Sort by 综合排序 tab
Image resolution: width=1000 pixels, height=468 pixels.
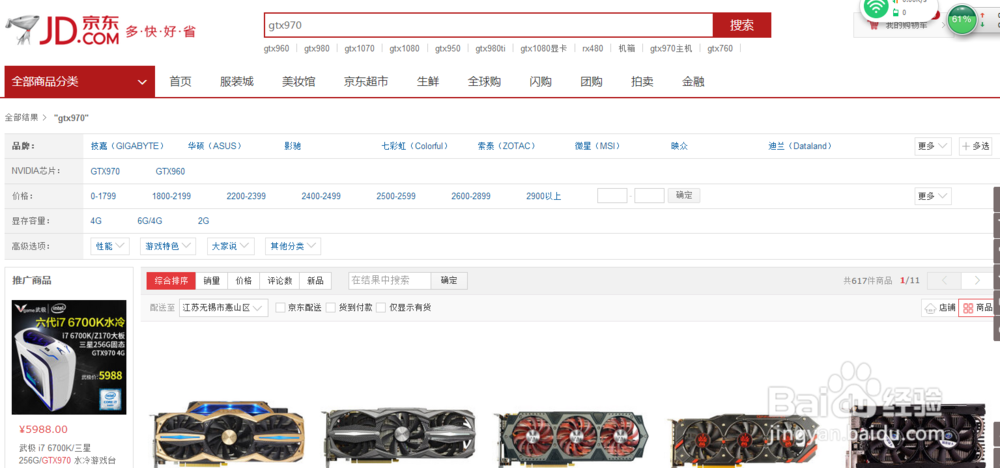click(172, 281)
